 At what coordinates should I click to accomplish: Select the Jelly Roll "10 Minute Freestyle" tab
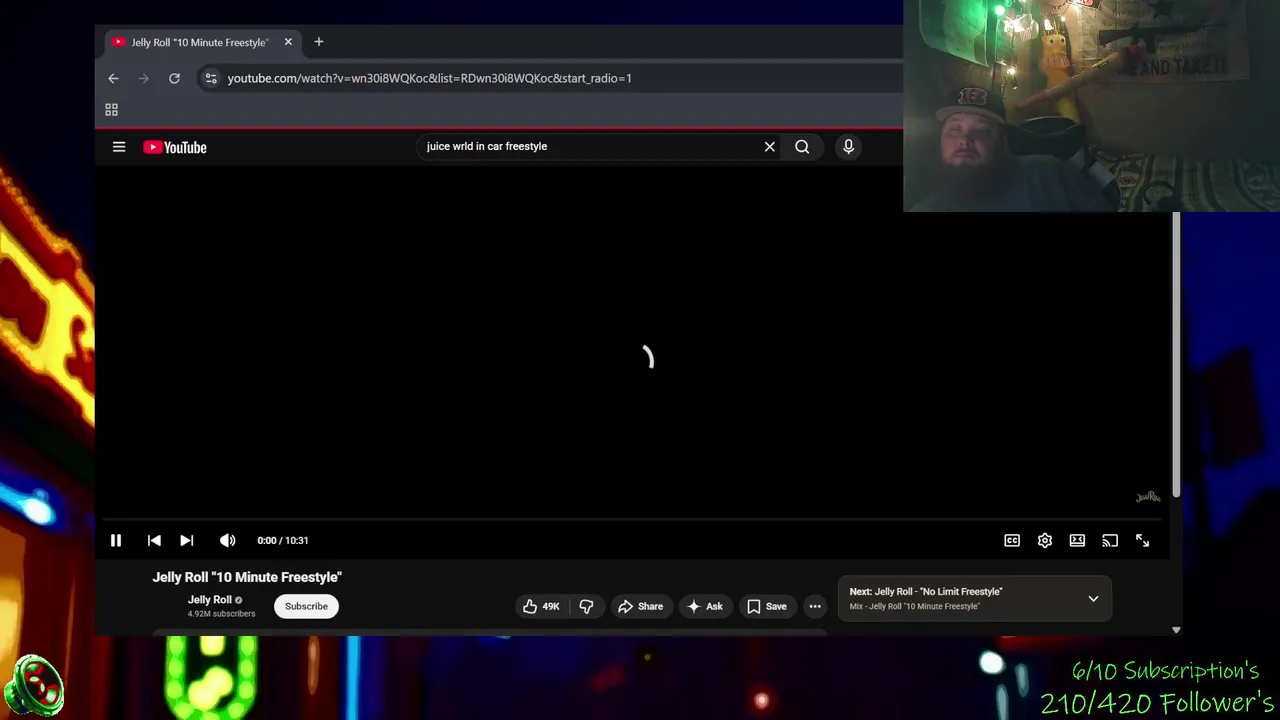click(x=199, y=42)
